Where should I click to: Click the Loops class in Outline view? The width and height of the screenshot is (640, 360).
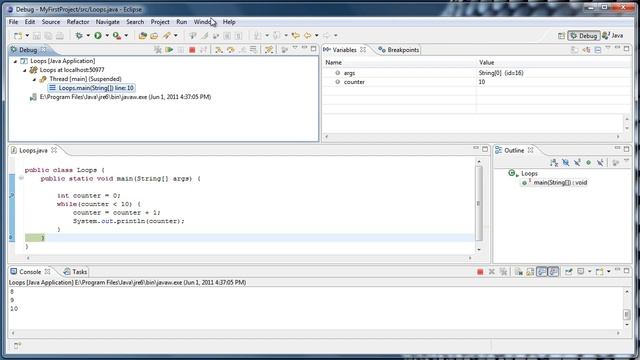click(x=524, y=174)
